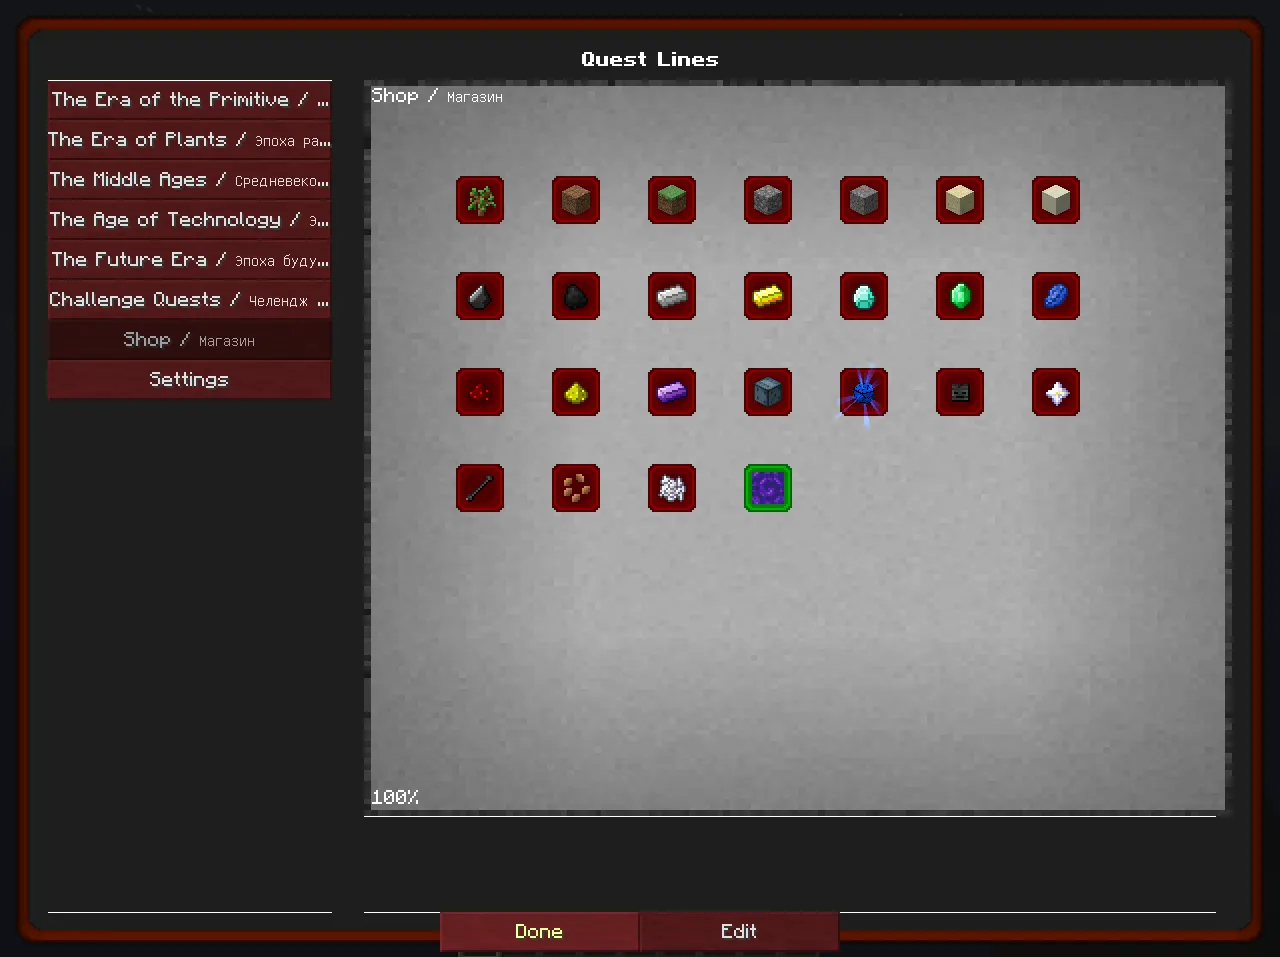Click the redstone dust quest icon
The image size is (1280, 957).
pos(480,392)
